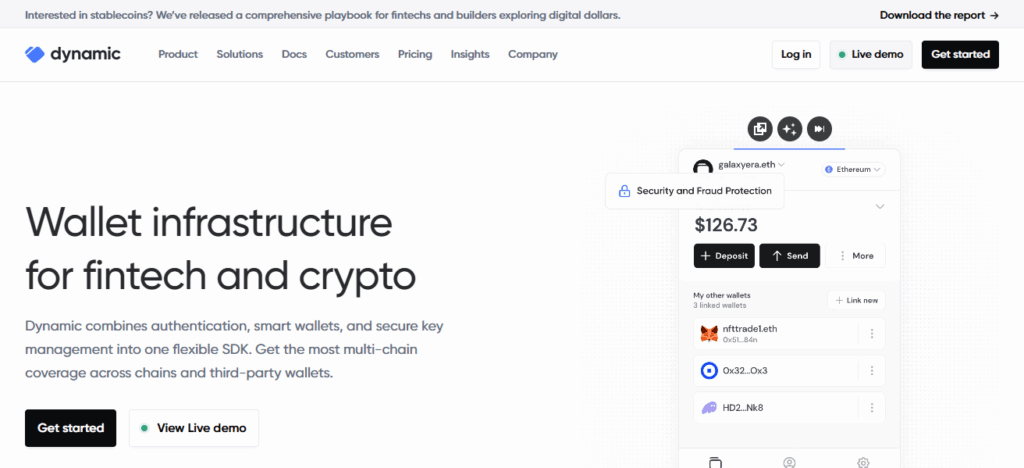Screen dimensions: 1024x468
Task: Click Download the report link
Action: click(x=939, y=15)
